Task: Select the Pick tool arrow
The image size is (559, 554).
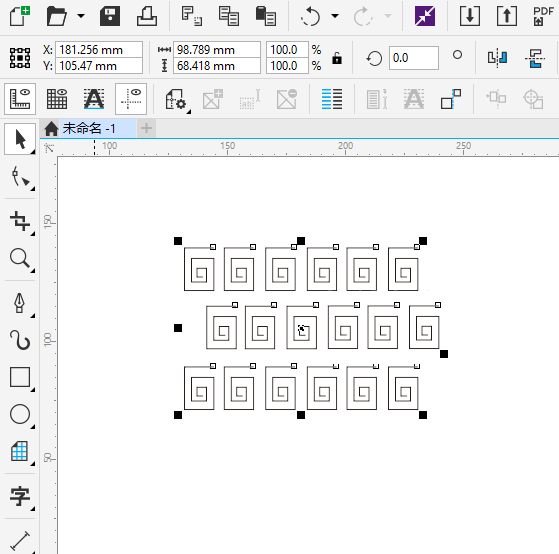Action: point(20,139)
